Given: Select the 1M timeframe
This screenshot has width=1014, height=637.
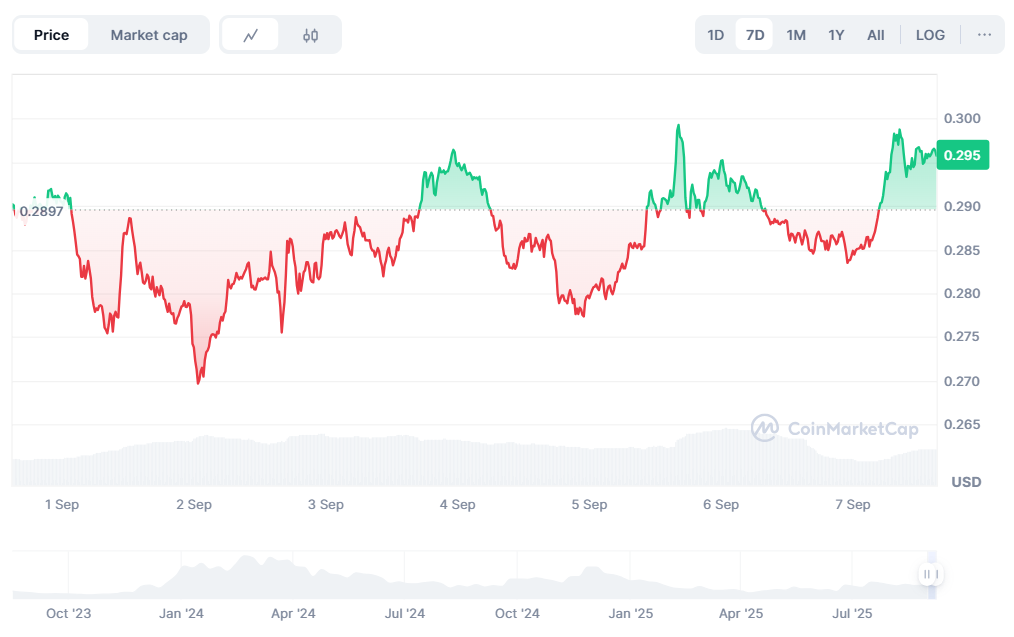Looking at the screenshot, I should point(795,34).
